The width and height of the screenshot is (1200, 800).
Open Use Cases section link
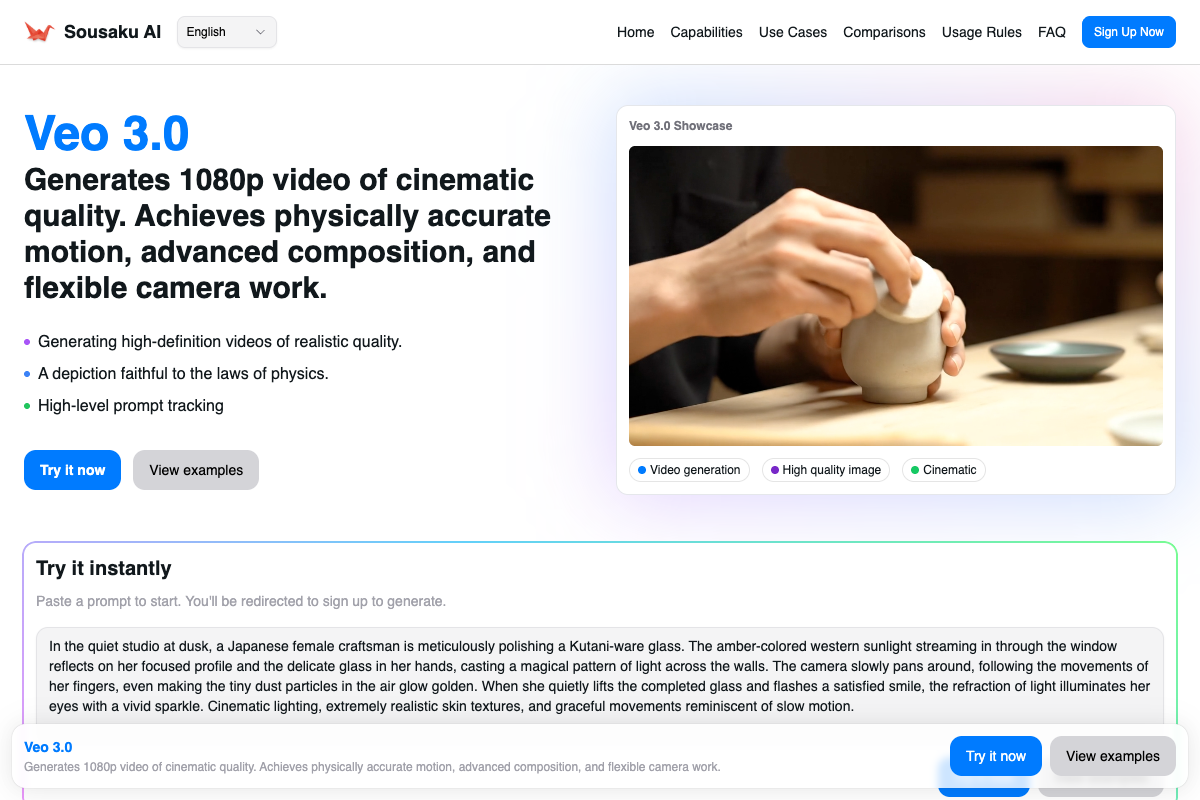(x=793, y=32)
